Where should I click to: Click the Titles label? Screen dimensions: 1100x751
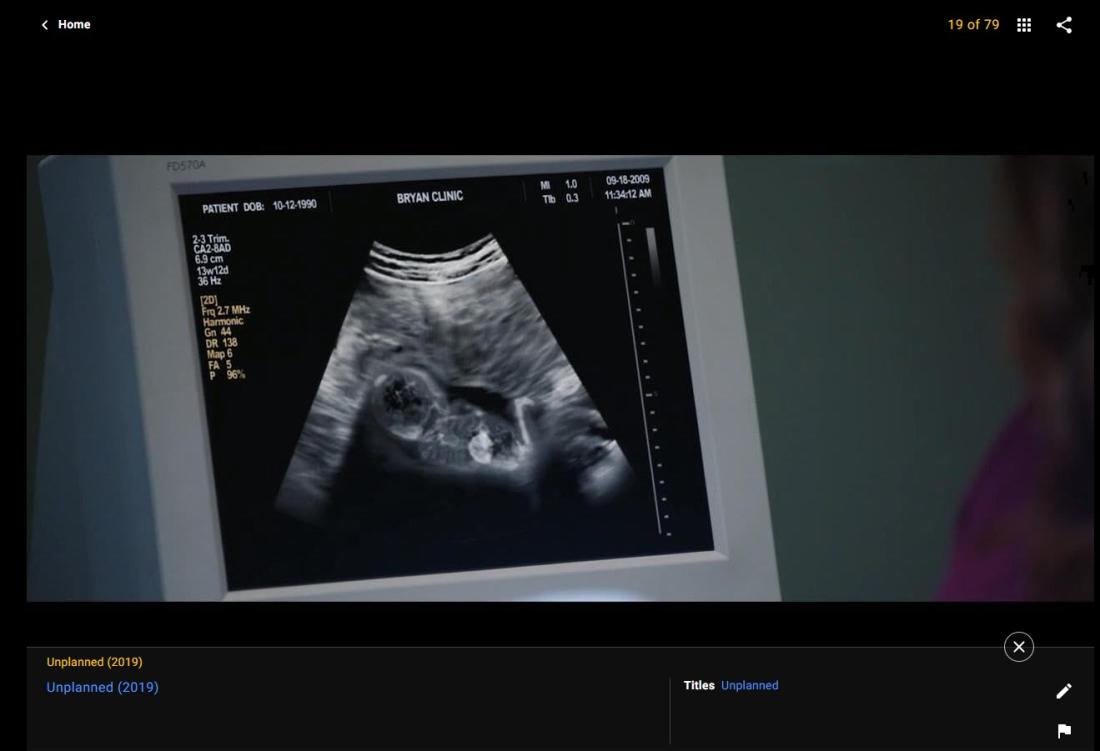699,685
